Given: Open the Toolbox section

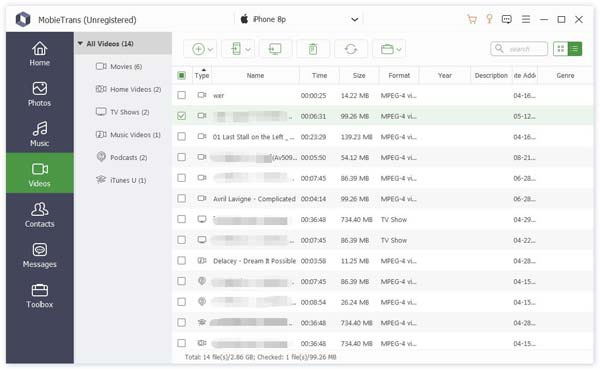Looking at the screenshot, I should click(40, 295).
